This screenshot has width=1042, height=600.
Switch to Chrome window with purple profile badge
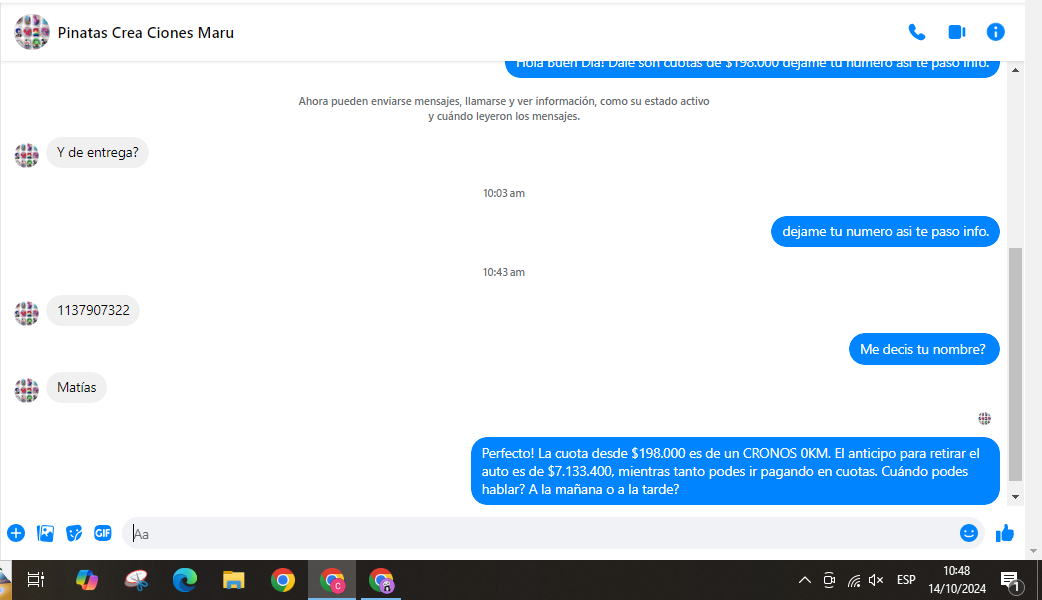(381, 580)
